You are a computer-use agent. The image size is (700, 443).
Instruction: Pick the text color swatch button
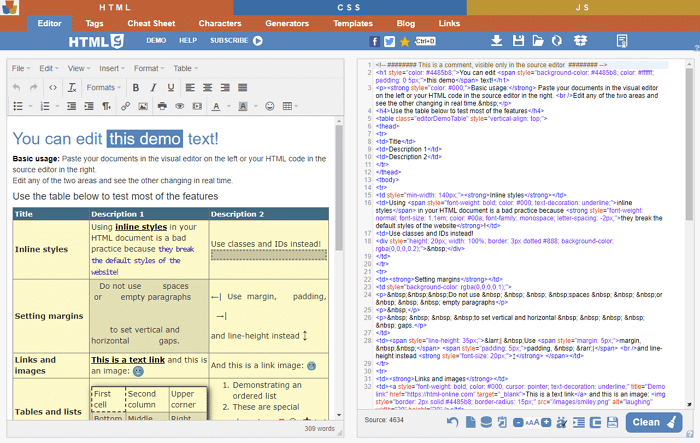coord(216,106)
